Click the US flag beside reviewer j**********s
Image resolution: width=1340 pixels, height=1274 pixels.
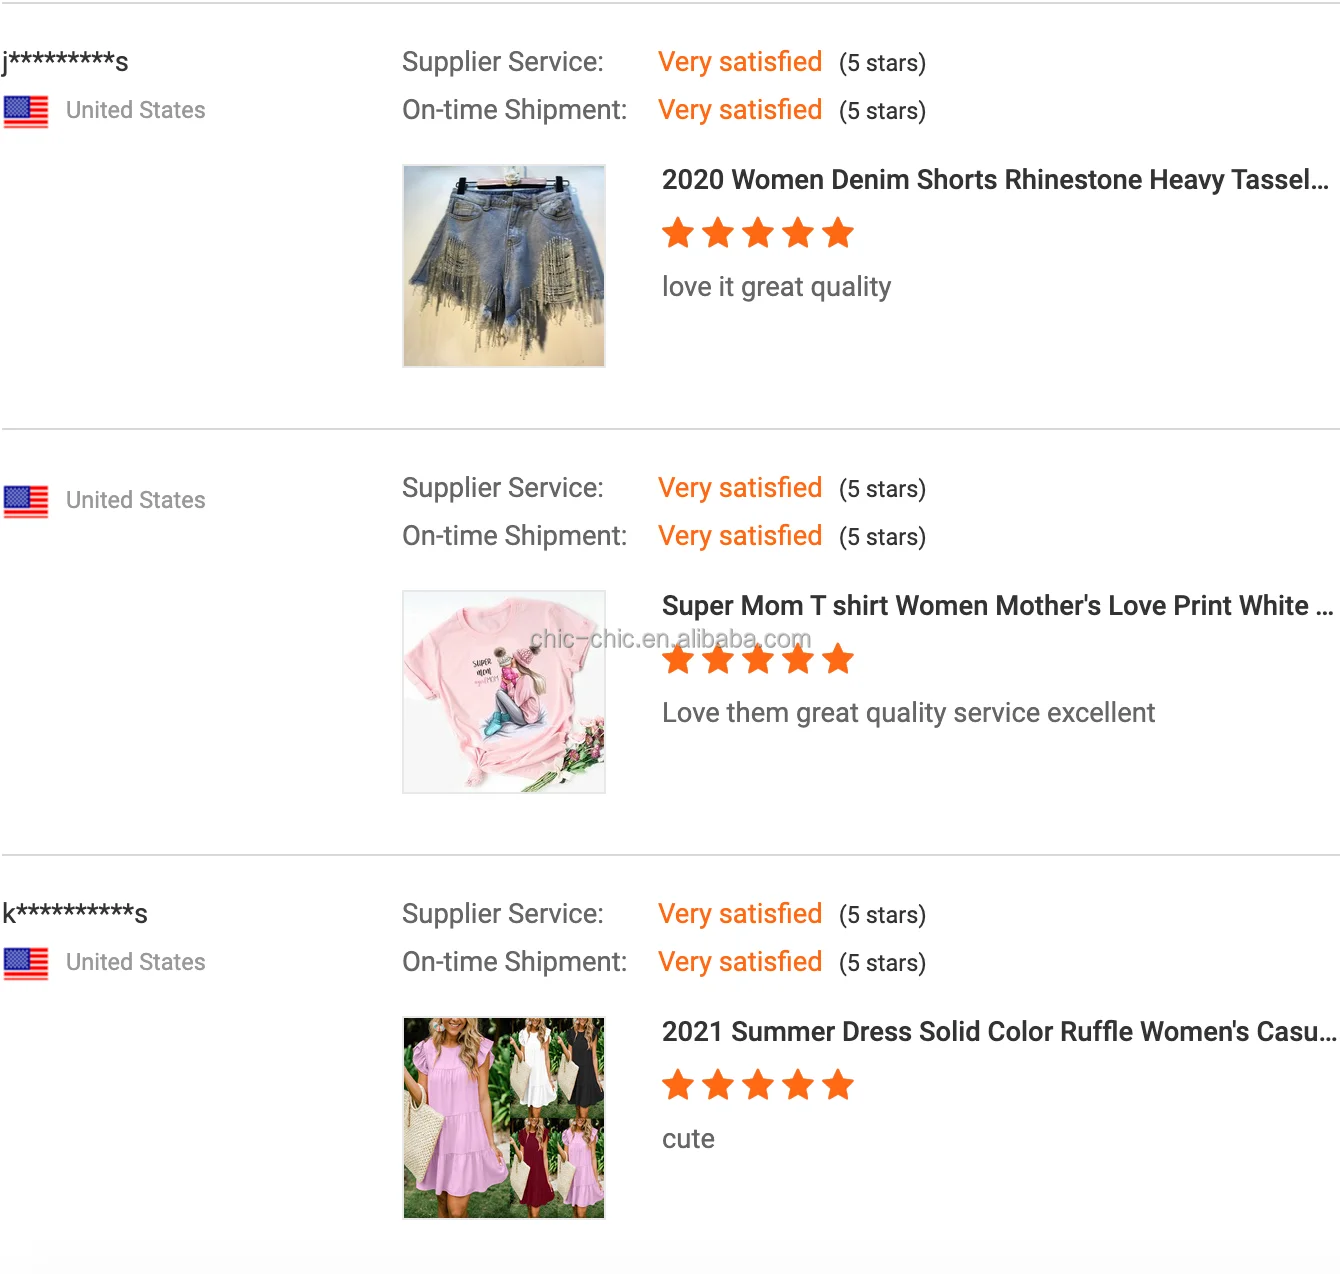point(26,111)
